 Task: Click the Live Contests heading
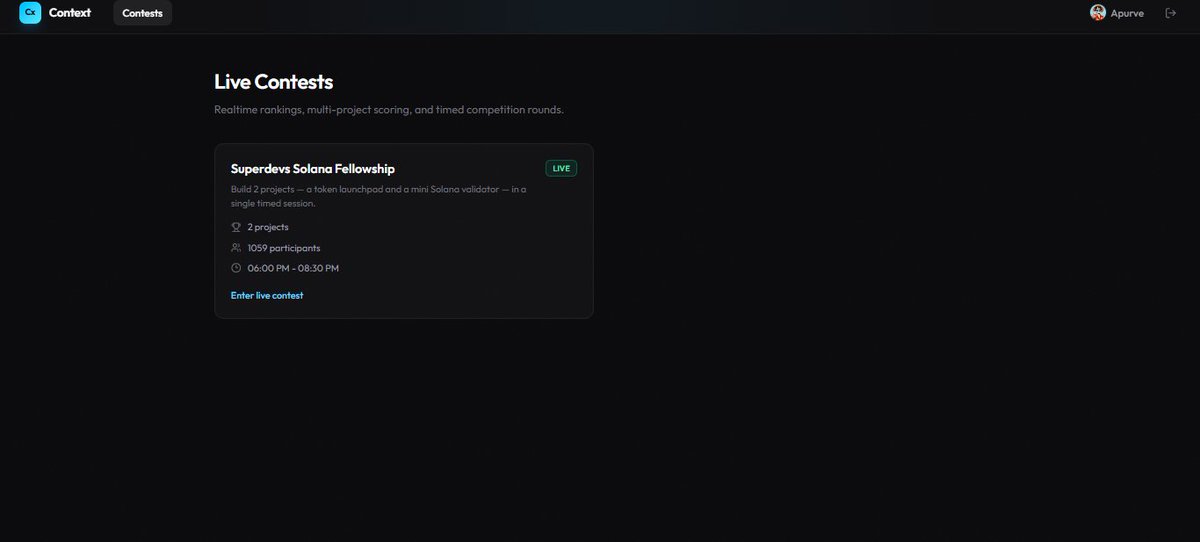coord(274,82)
